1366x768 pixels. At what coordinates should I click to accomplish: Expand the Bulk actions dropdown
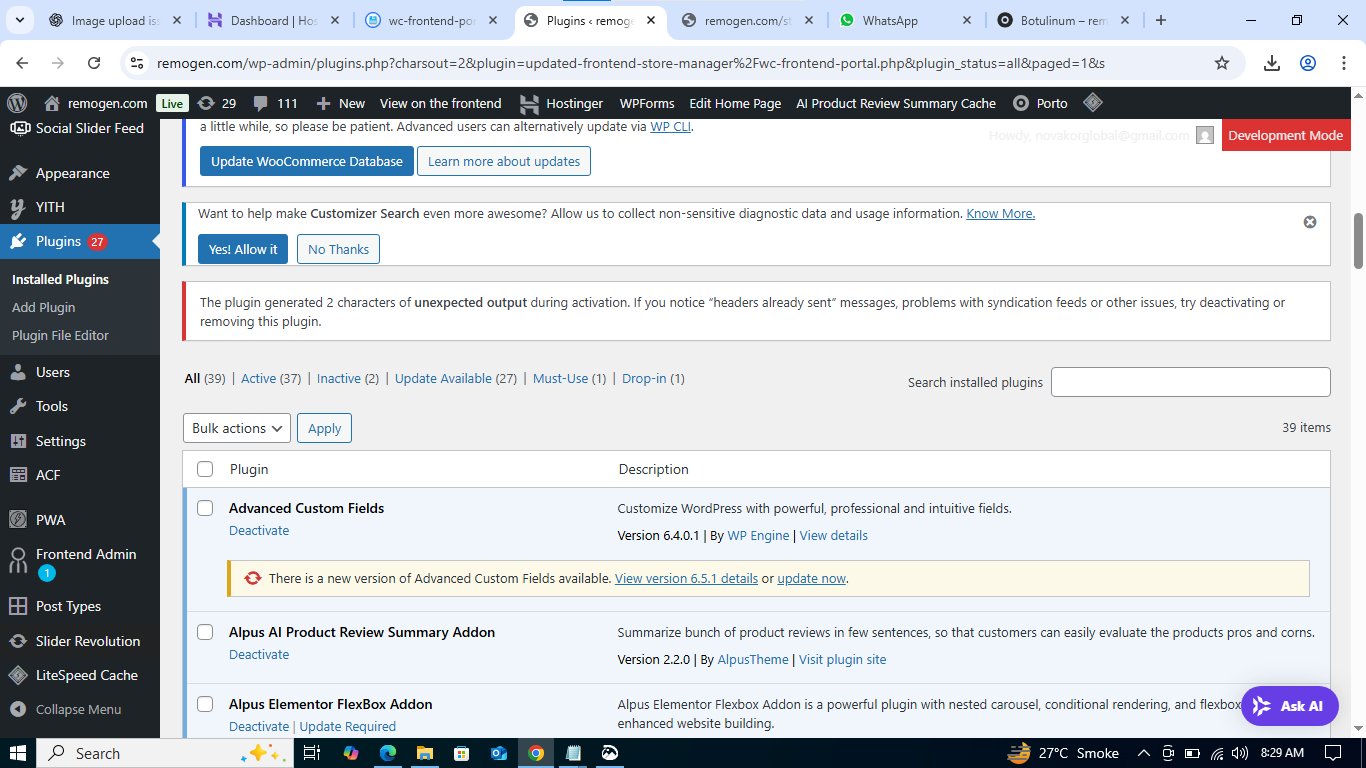pos(237,428)
